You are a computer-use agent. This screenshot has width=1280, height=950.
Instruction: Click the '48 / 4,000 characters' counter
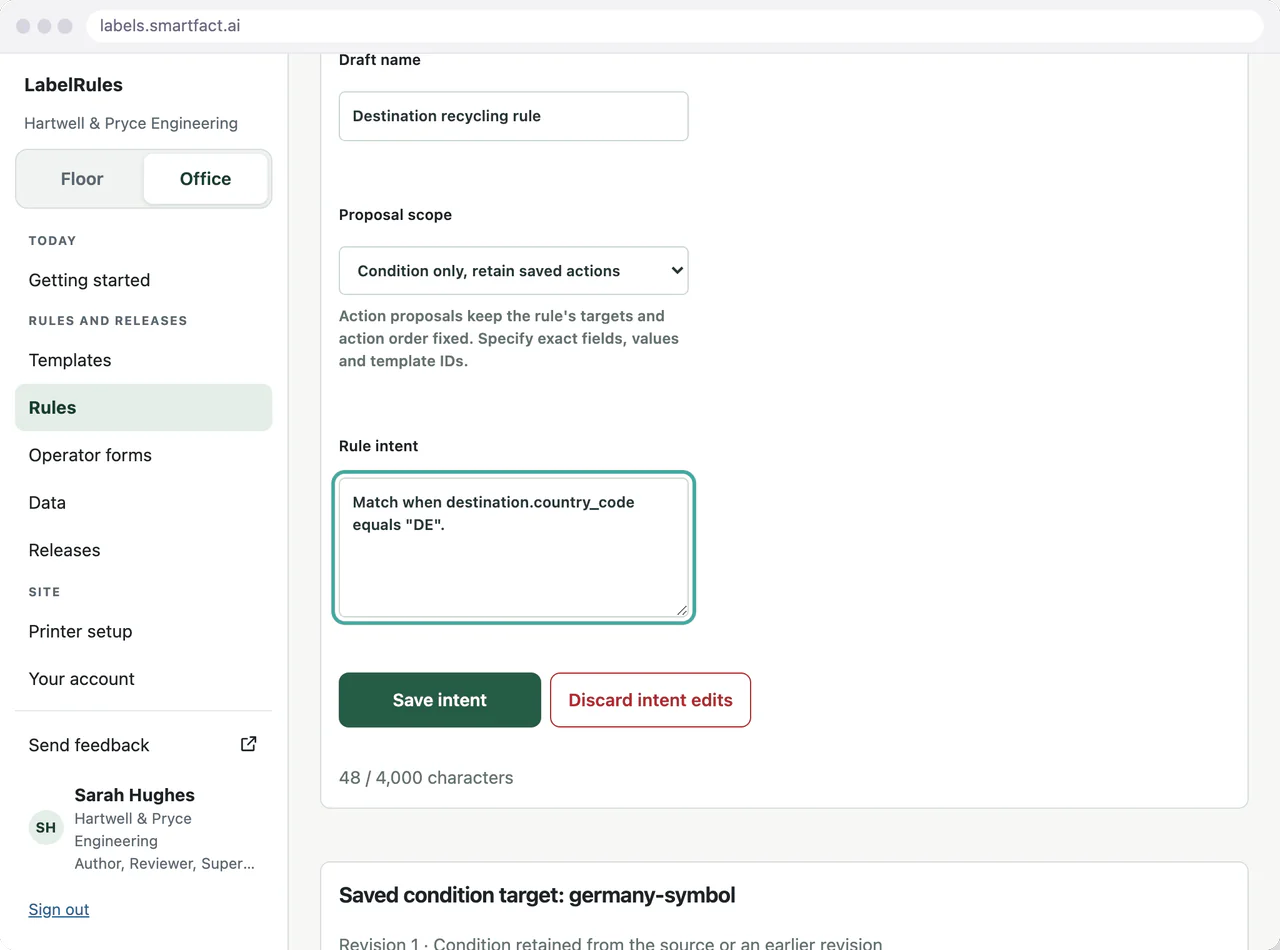click(x=426, y=777)
